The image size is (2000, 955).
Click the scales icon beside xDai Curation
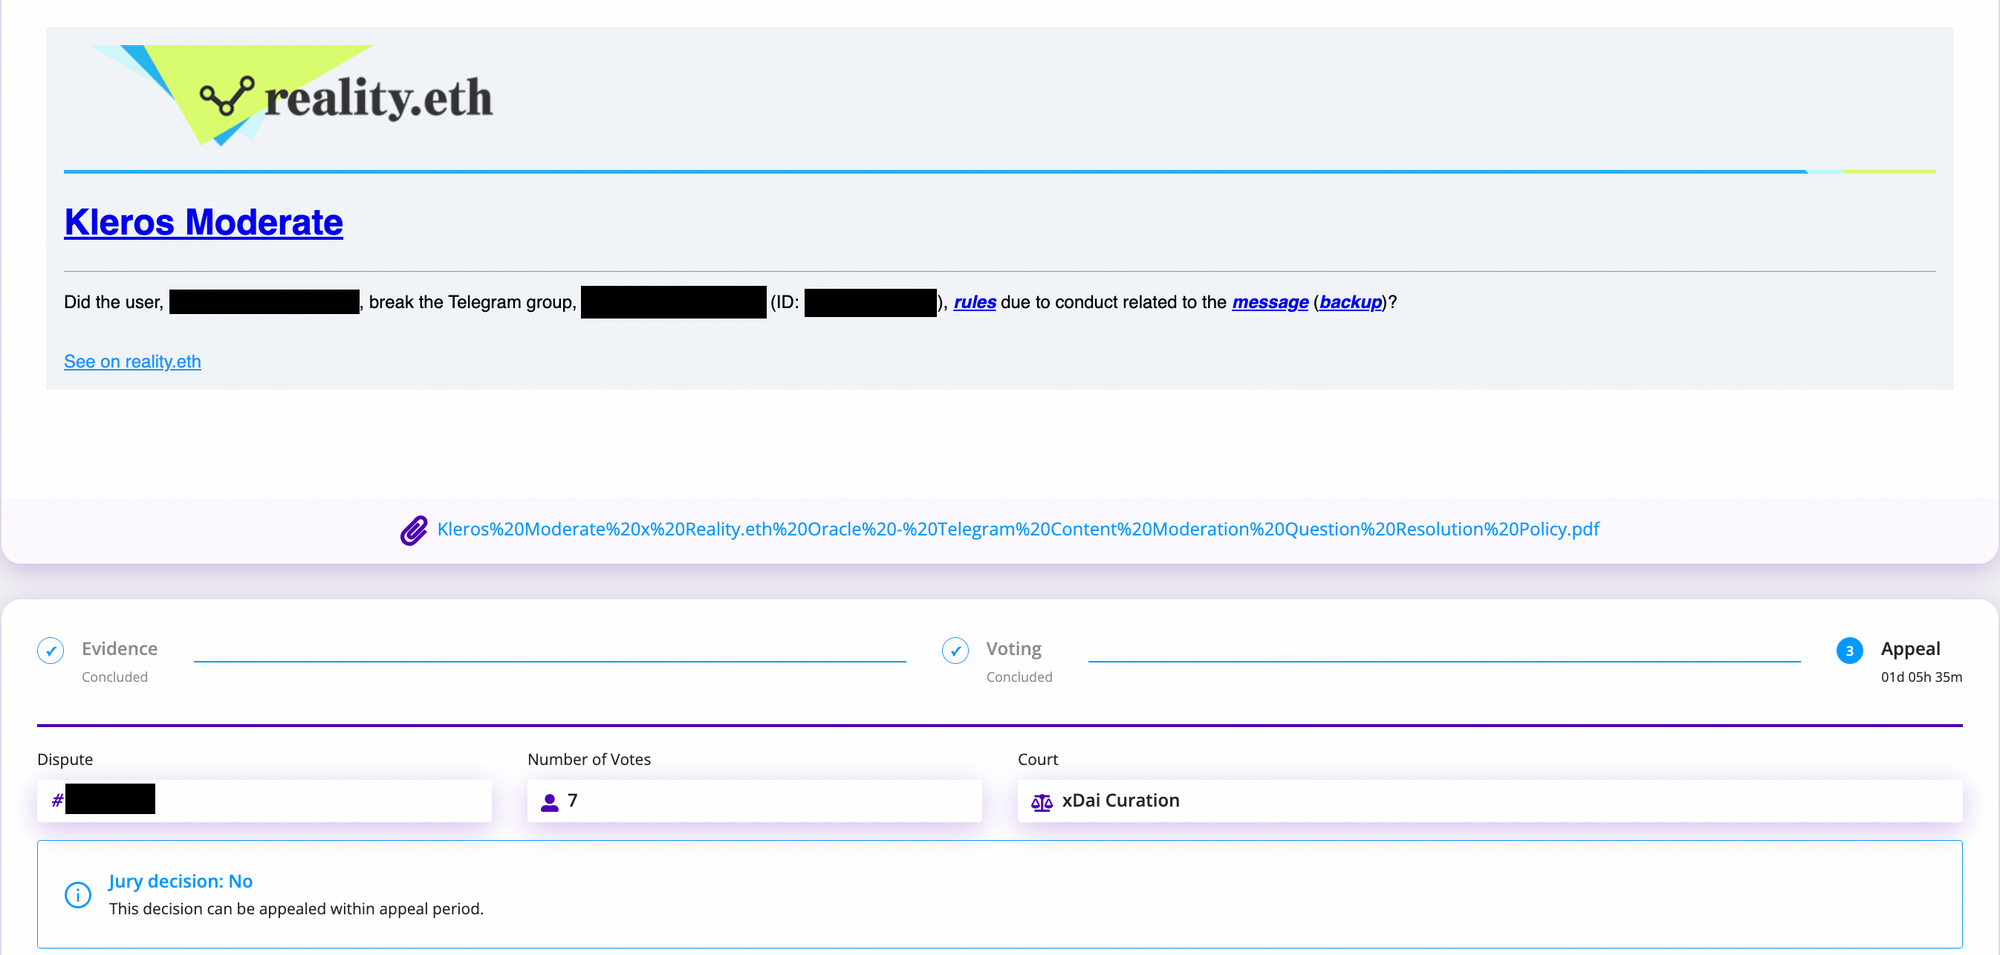point(1042,802)
